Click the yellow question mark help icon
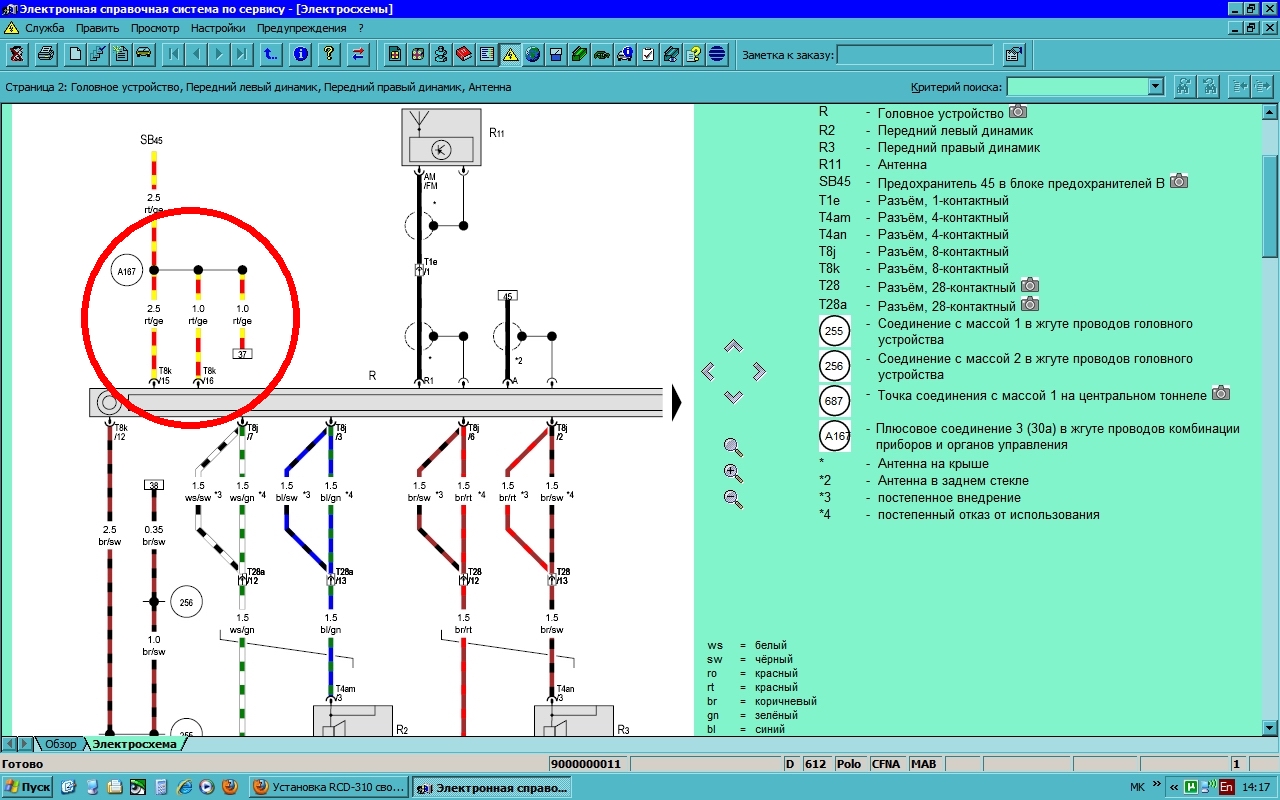Screen dimensions: 1280x800 pos(328,54)
